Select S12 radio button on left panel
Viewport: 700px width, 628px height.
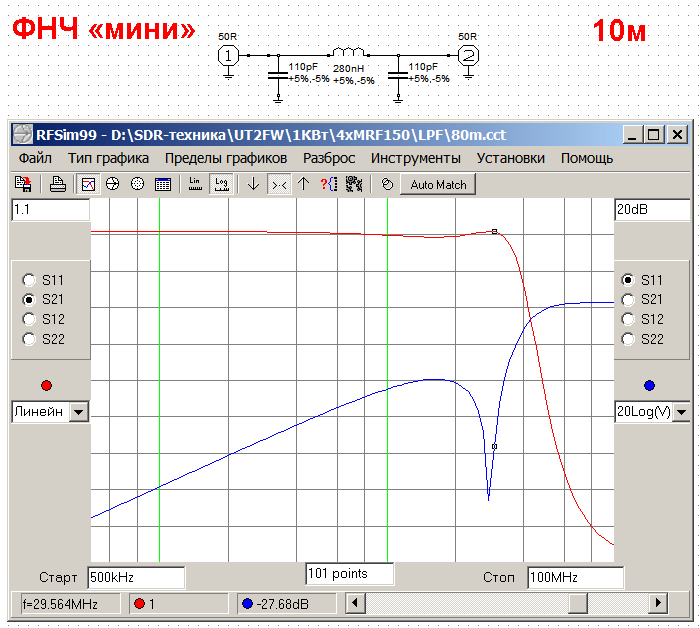(29, 319)
